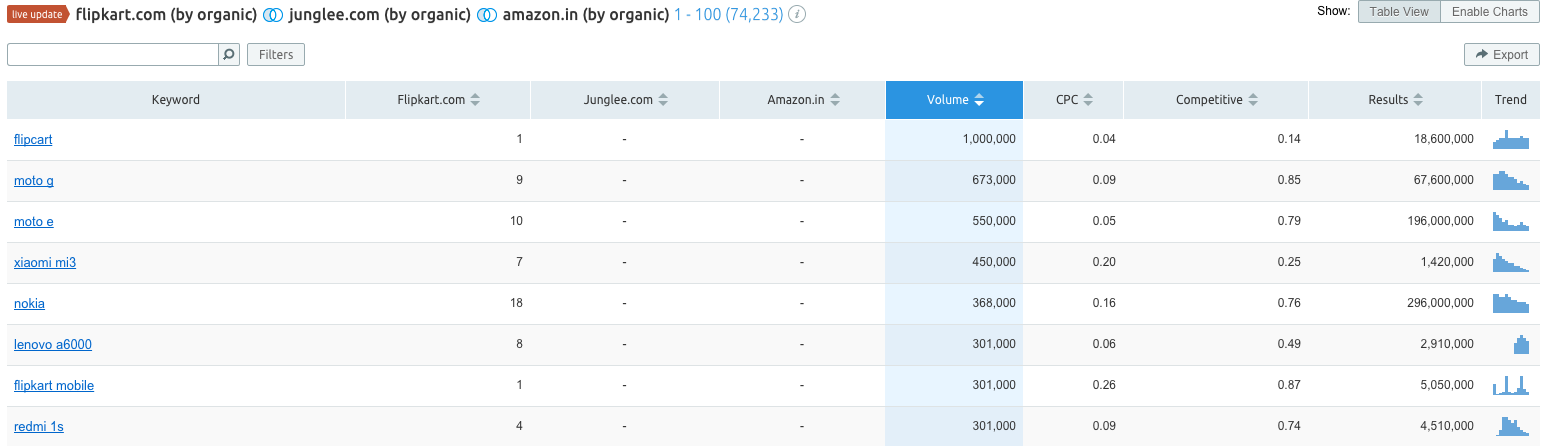Open trend chart for moto g row
Image resolution: width=1550 pixels, height=446 pixels.
pyautogui.click(x=1511, y=180)
